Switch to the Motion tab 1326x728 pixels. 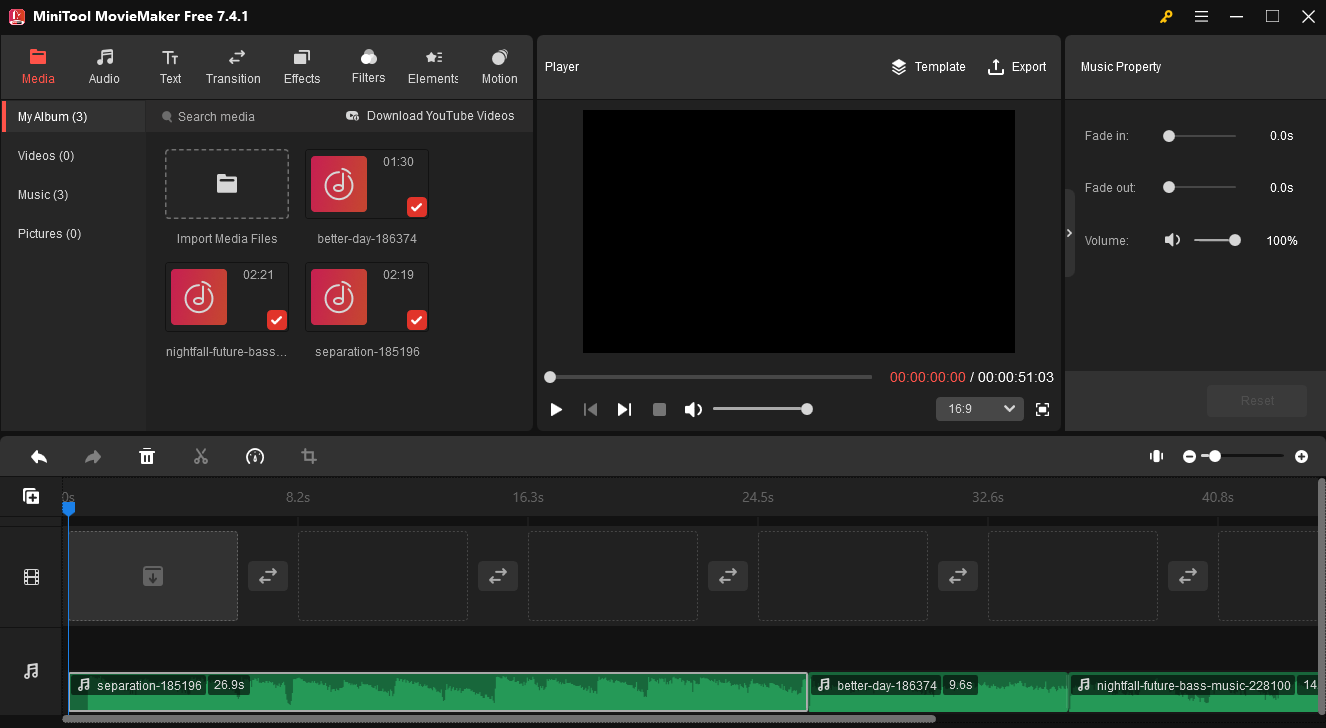[x=499, y=66]
